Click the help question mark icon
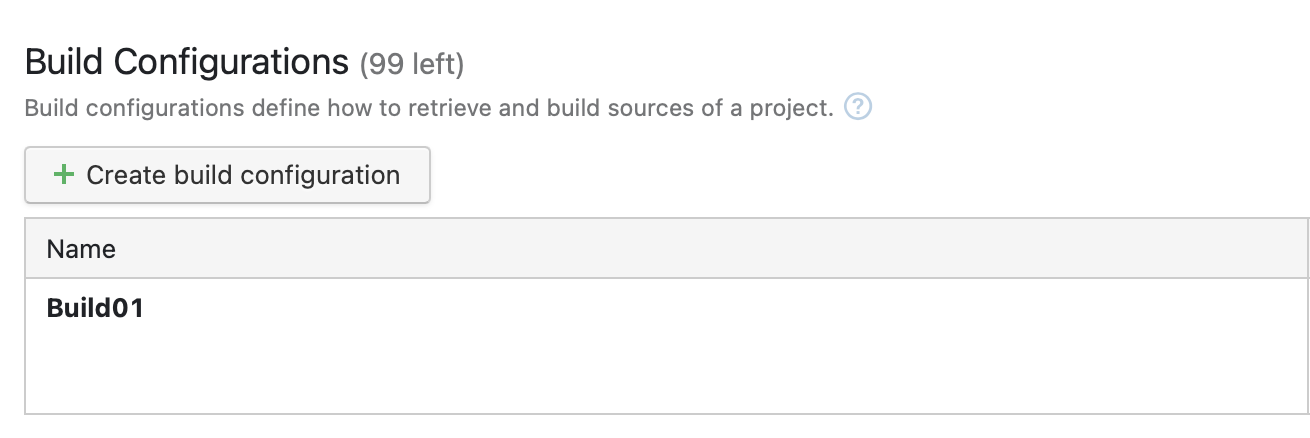 (x=858, y=107)
